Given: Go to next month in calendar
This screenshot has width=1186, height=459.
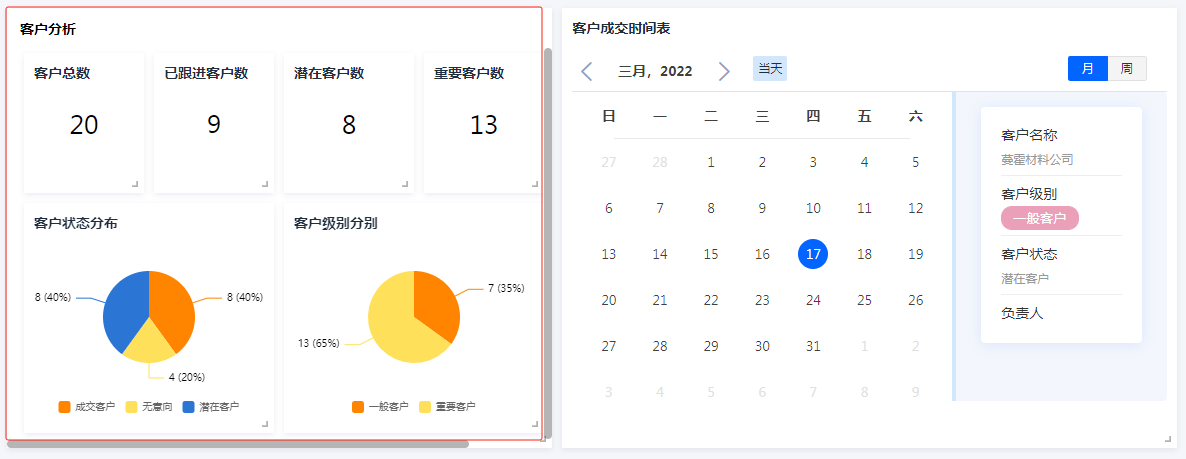Looking at the screenshot, I should click(x=724, y=71).
